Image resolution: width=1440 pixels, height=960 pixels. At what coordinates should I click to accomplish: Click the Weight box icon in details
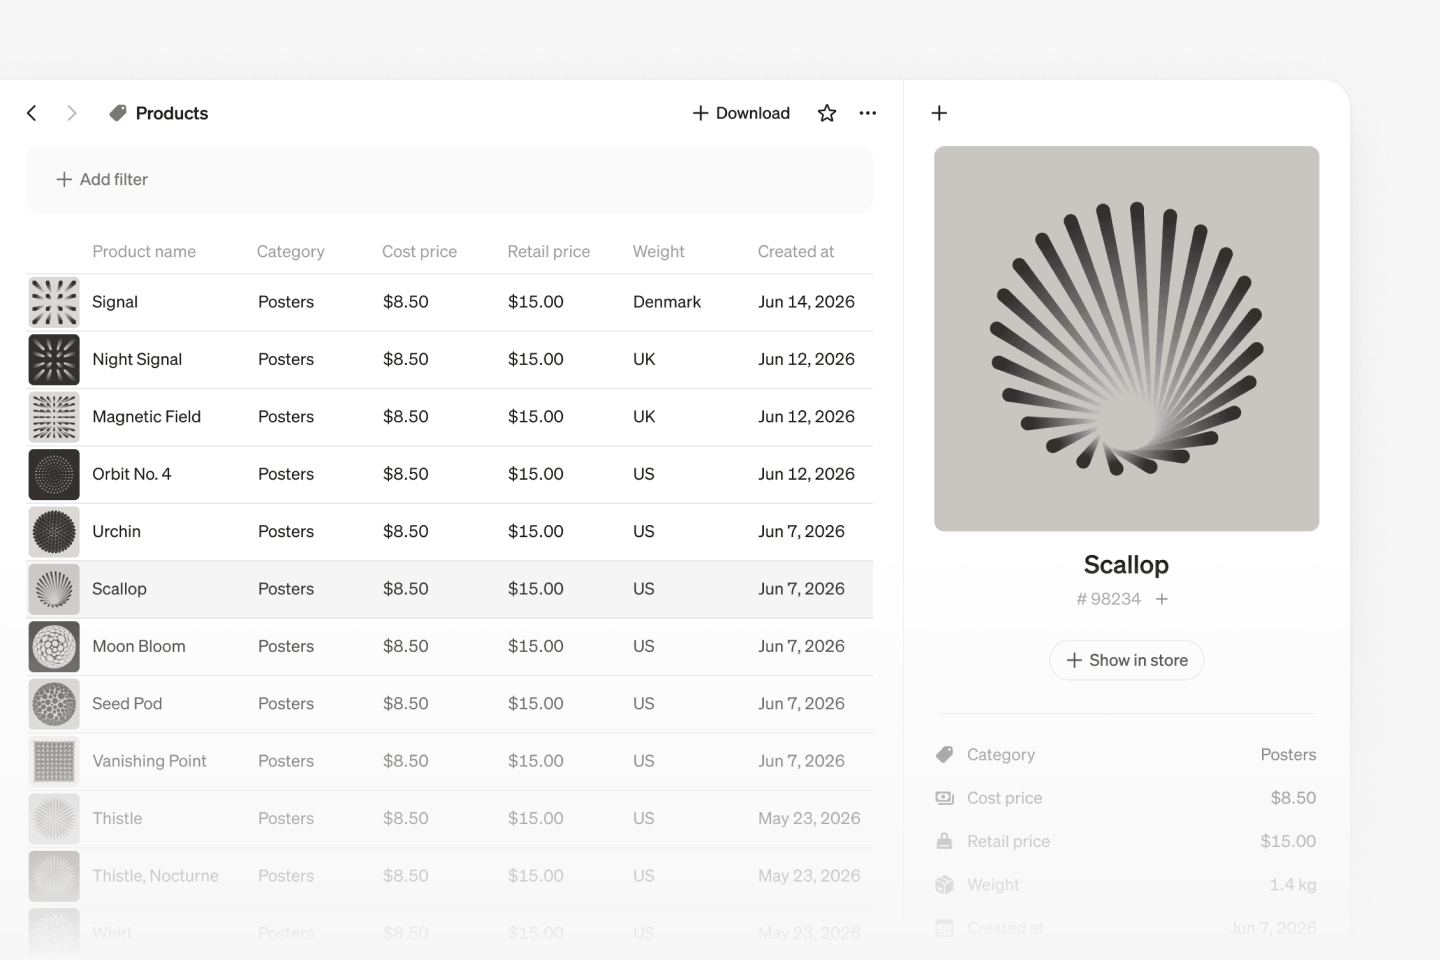[945, 885]
